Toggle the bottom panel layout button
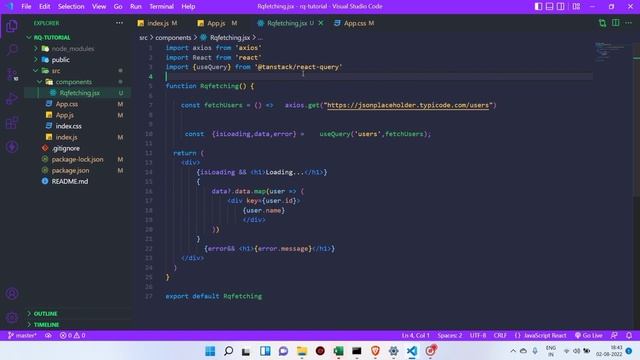Screen dimensions: 640x360 click(549, 7)
